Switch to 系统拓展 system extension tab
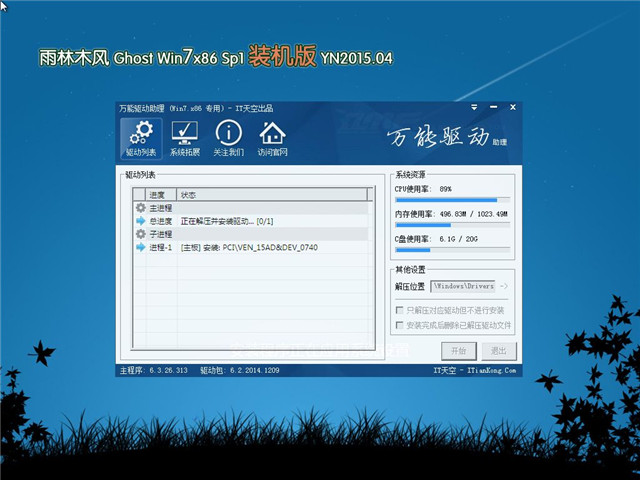This screenshot has width=640, height=480. coord(185,139)
